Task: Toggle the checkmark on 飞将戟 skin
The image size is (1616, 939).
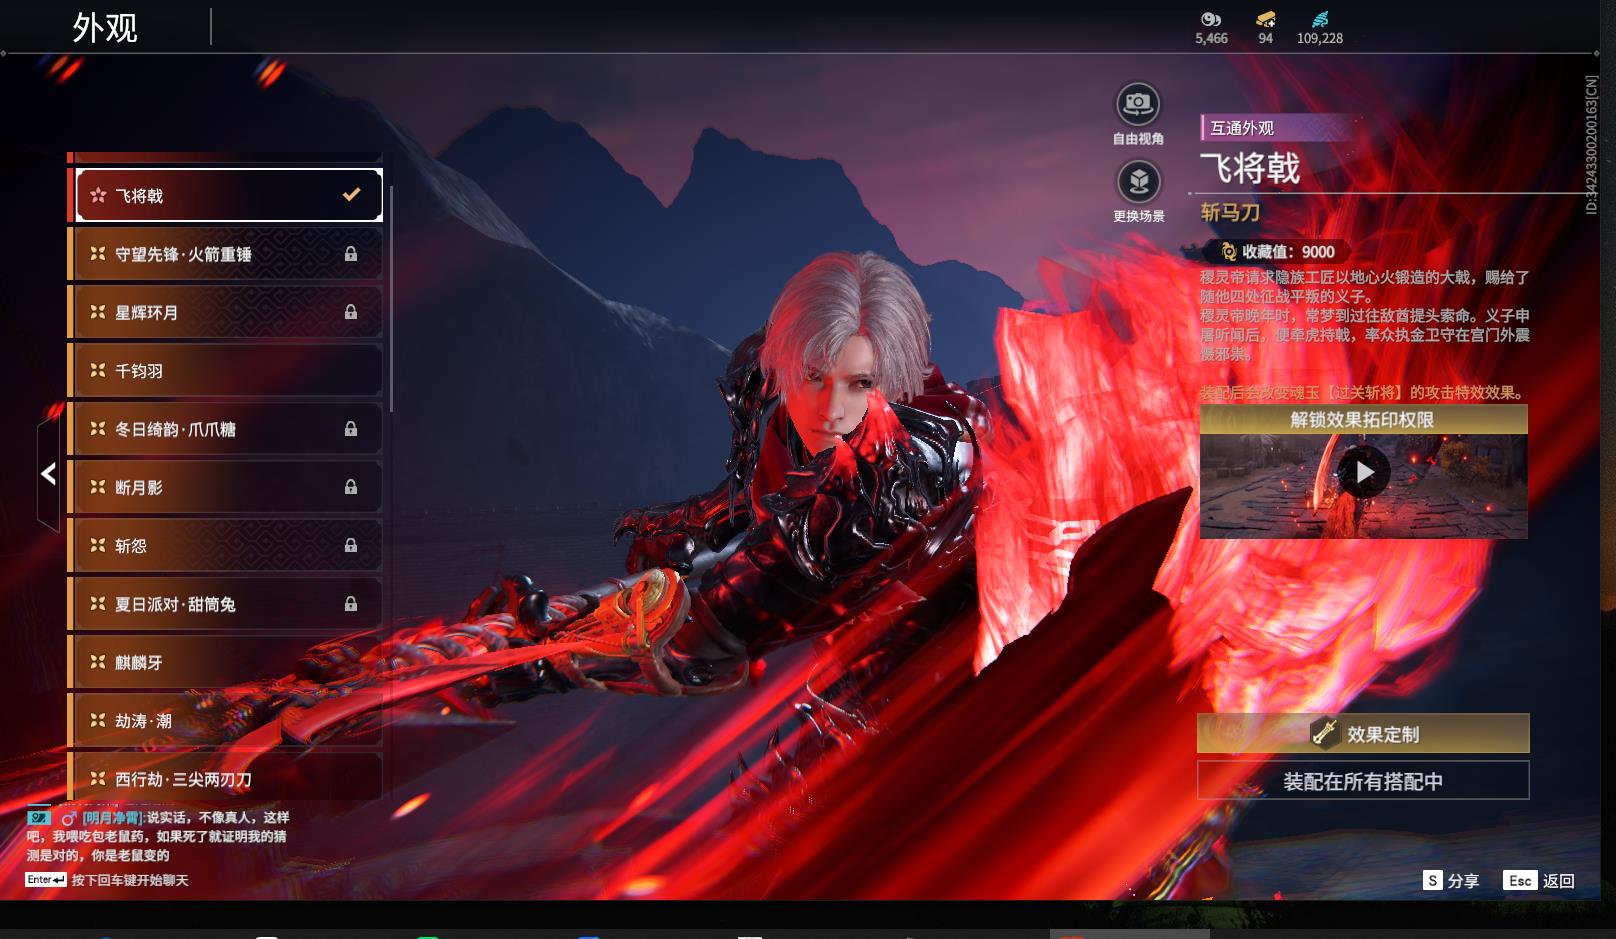Action: pos(351,195)
